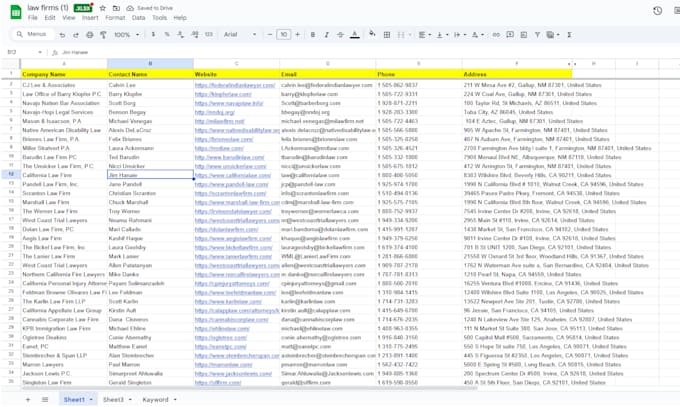Open the Insert menu

pyautogui.click(x=90, y=18)
